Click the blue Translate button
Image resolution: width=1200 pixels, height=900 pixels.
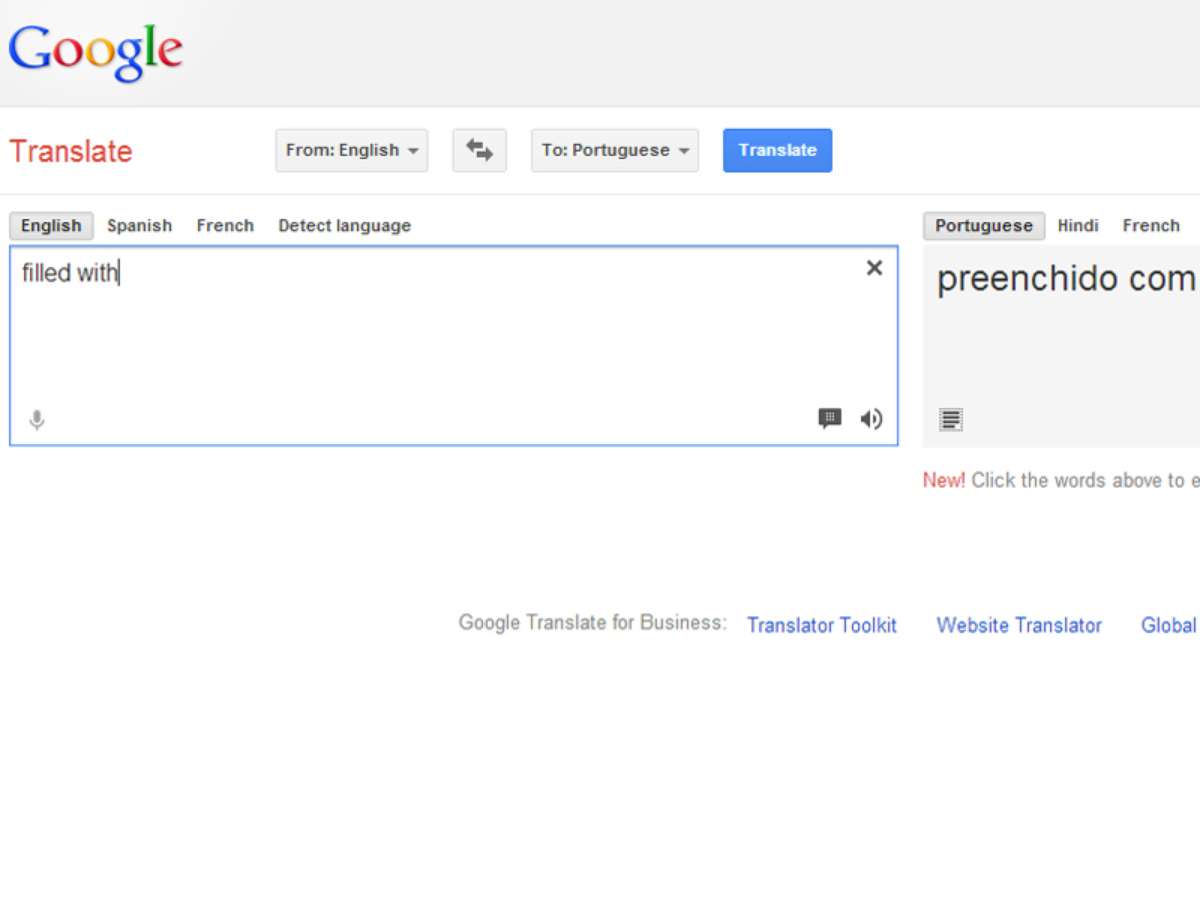(x=777, y=150)
